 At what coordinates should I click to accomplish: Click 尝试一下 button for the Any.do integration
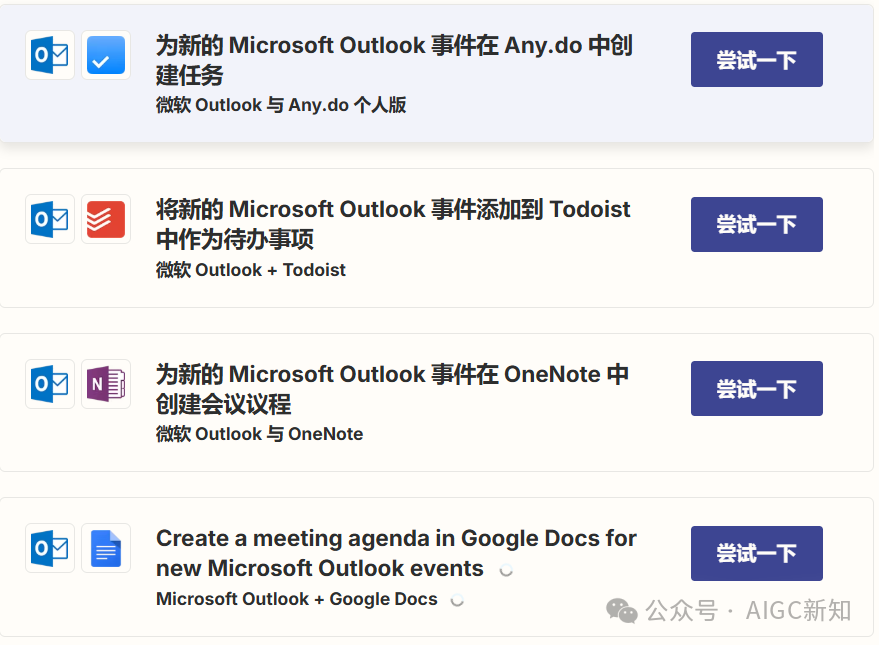point(756,59)
